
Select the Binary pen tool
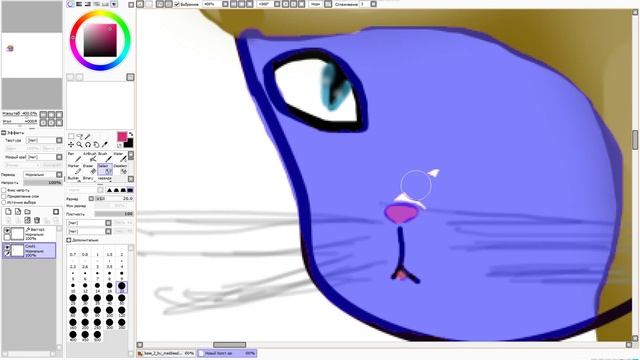[x=89, y=179]
